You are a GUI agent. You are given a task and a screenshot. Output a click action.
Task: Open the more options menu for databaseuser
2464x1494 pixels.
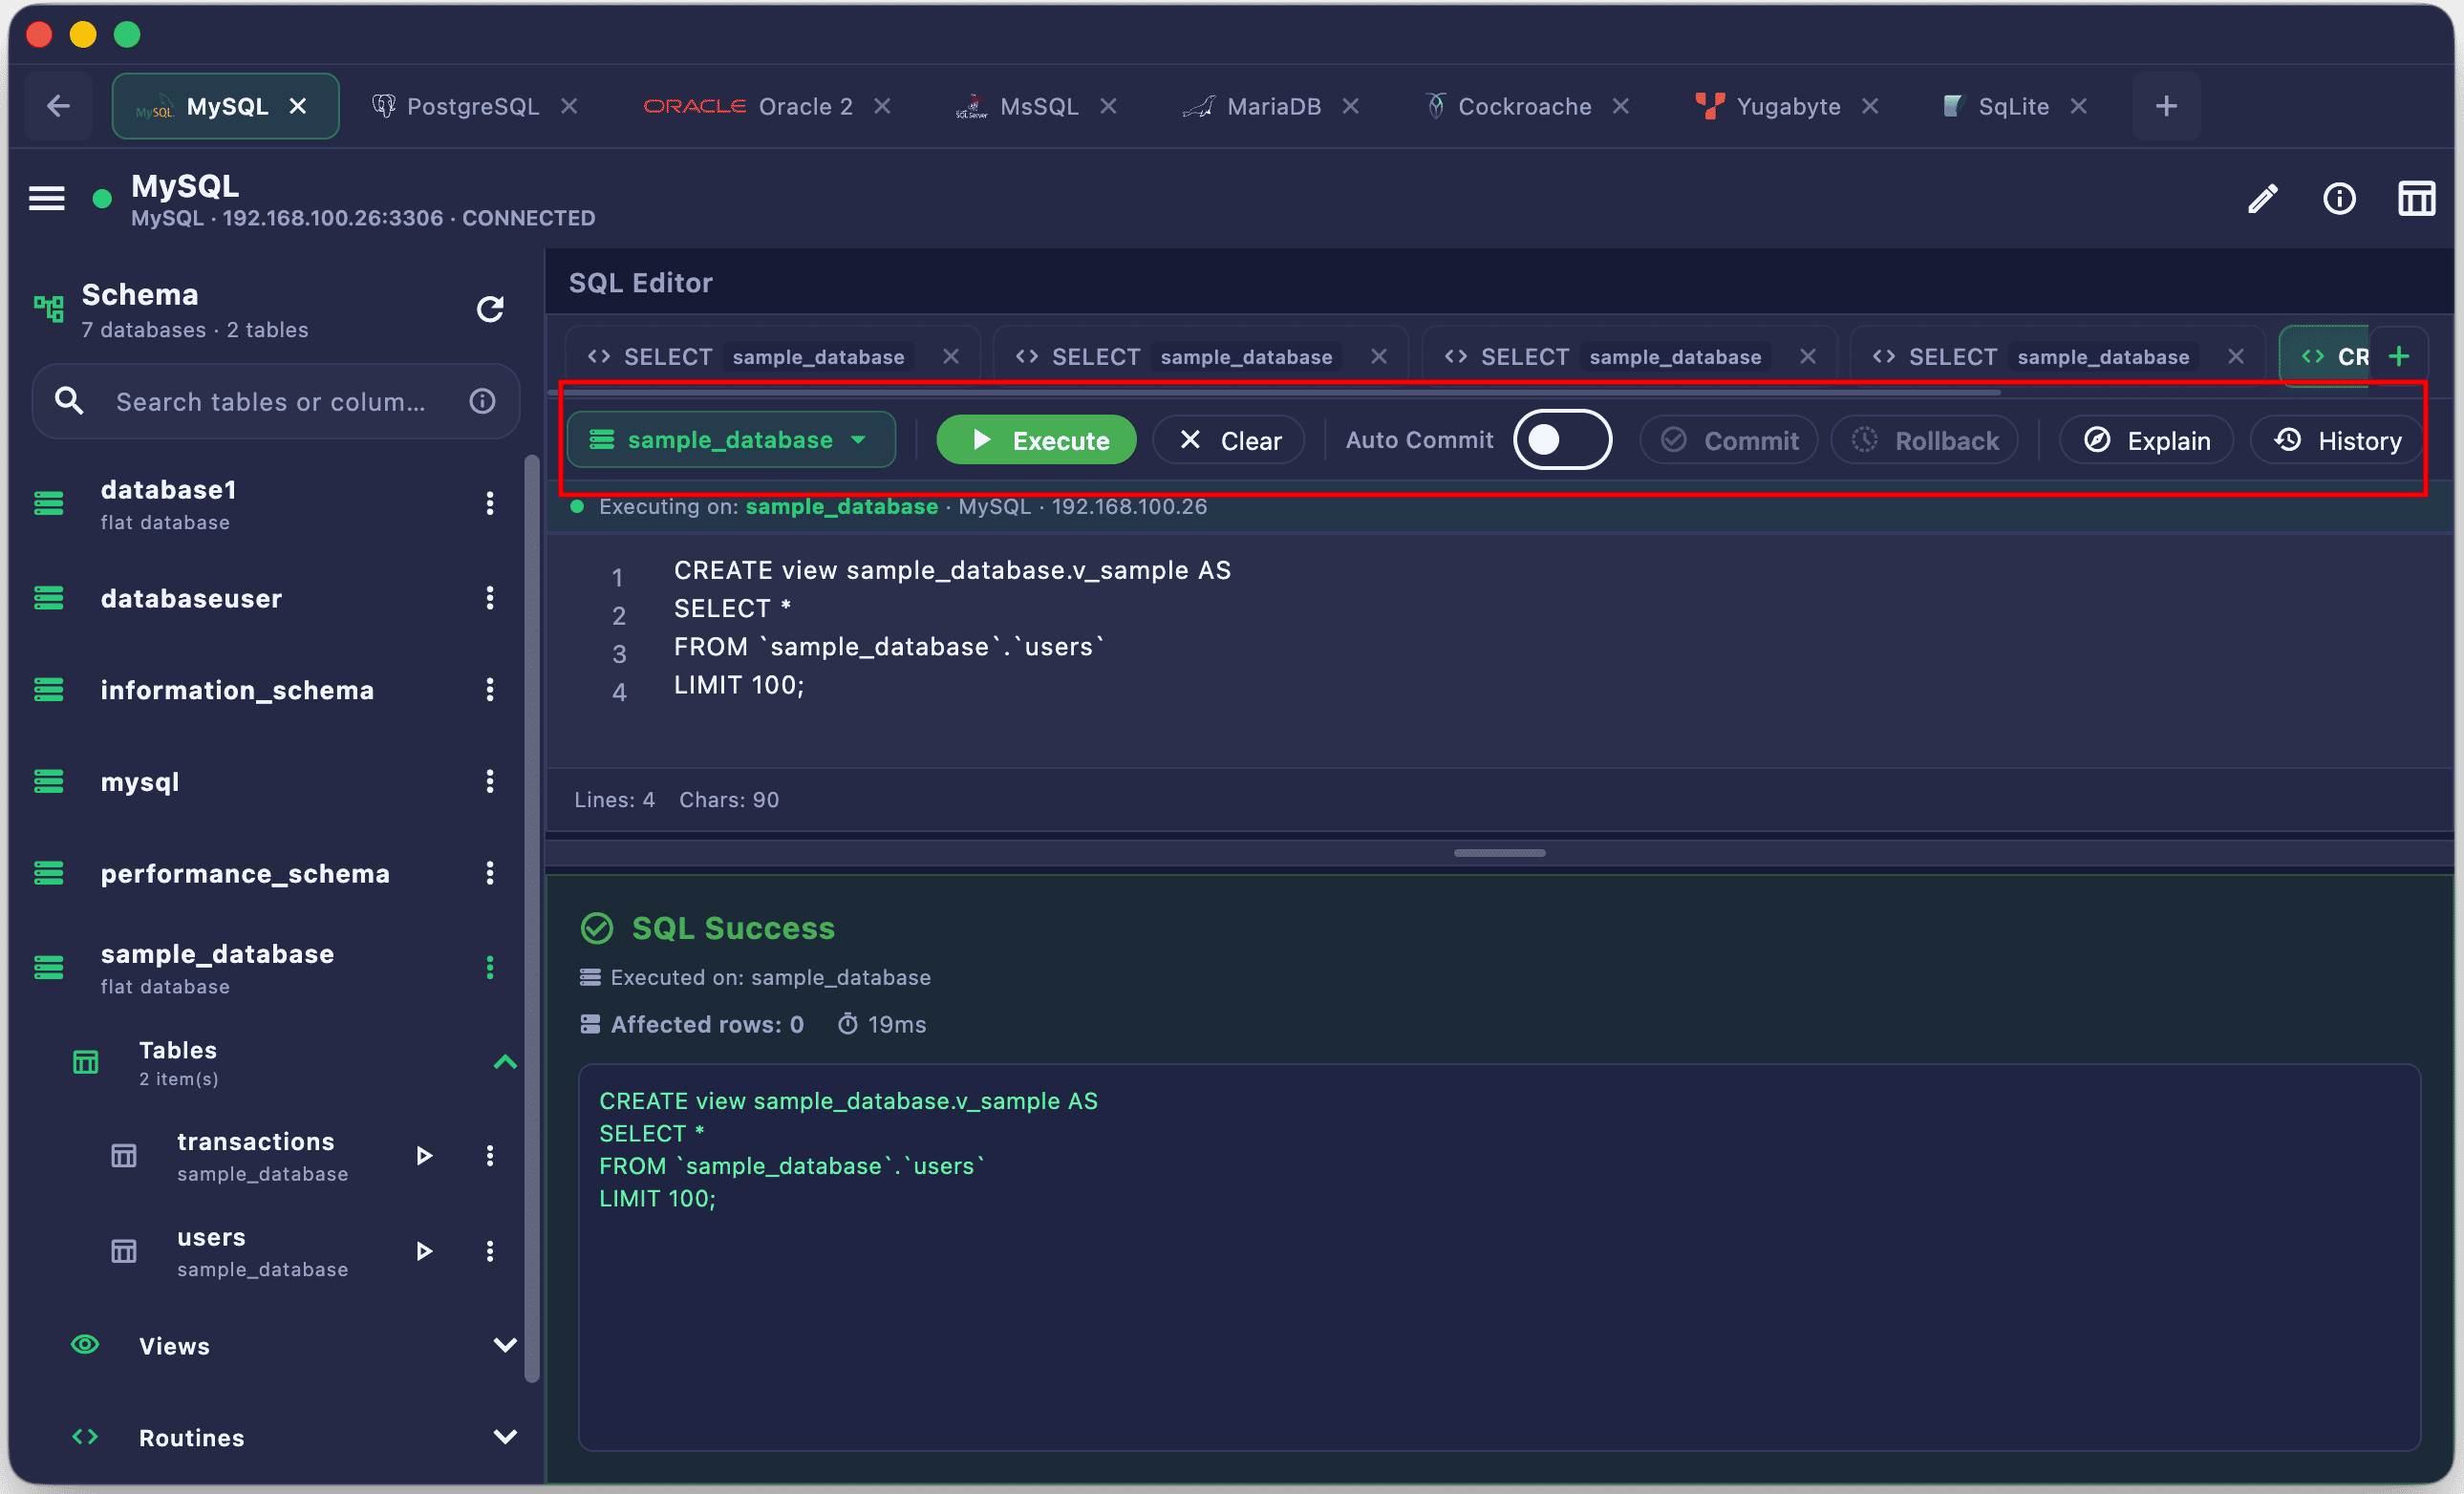coord(490,598)
